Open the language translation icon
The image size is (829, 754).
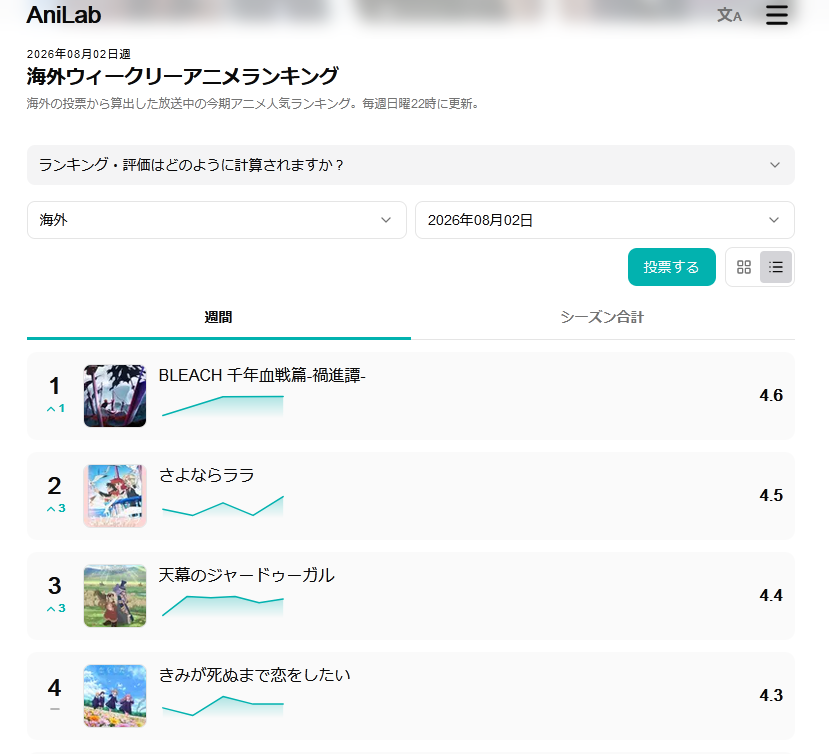click(x=729, y=15)
